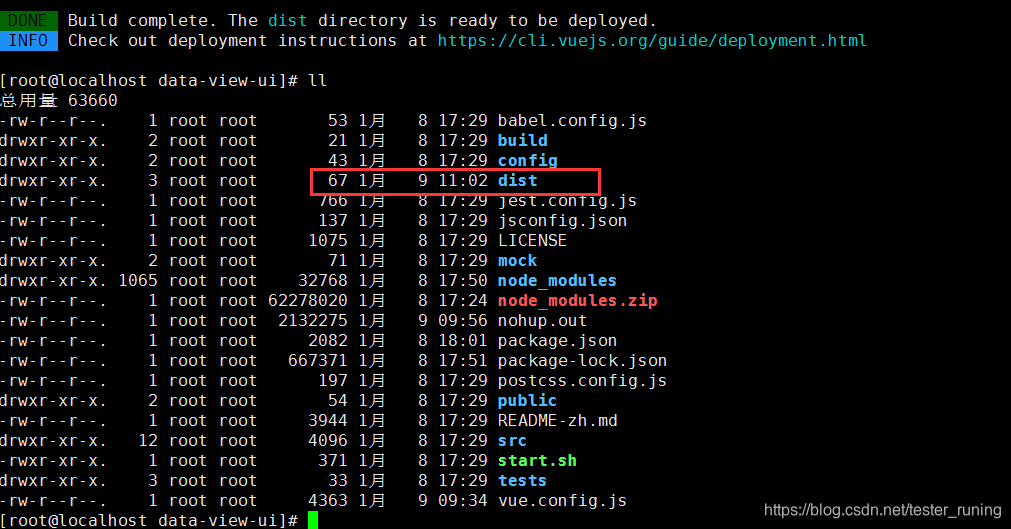
Task: Click the 18:01 timestamp of package.json
Action: (463, 341)
